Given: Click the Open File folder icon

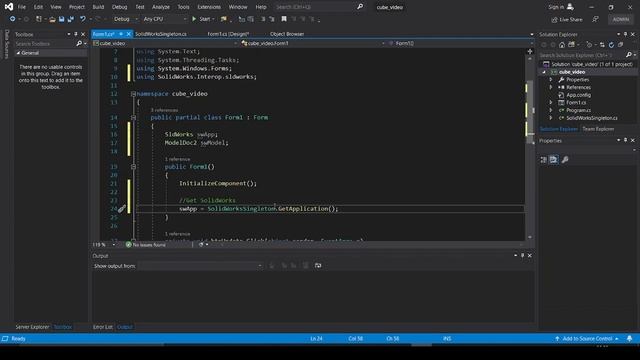Looking at the screenshot, I should (x=52, y=19).
